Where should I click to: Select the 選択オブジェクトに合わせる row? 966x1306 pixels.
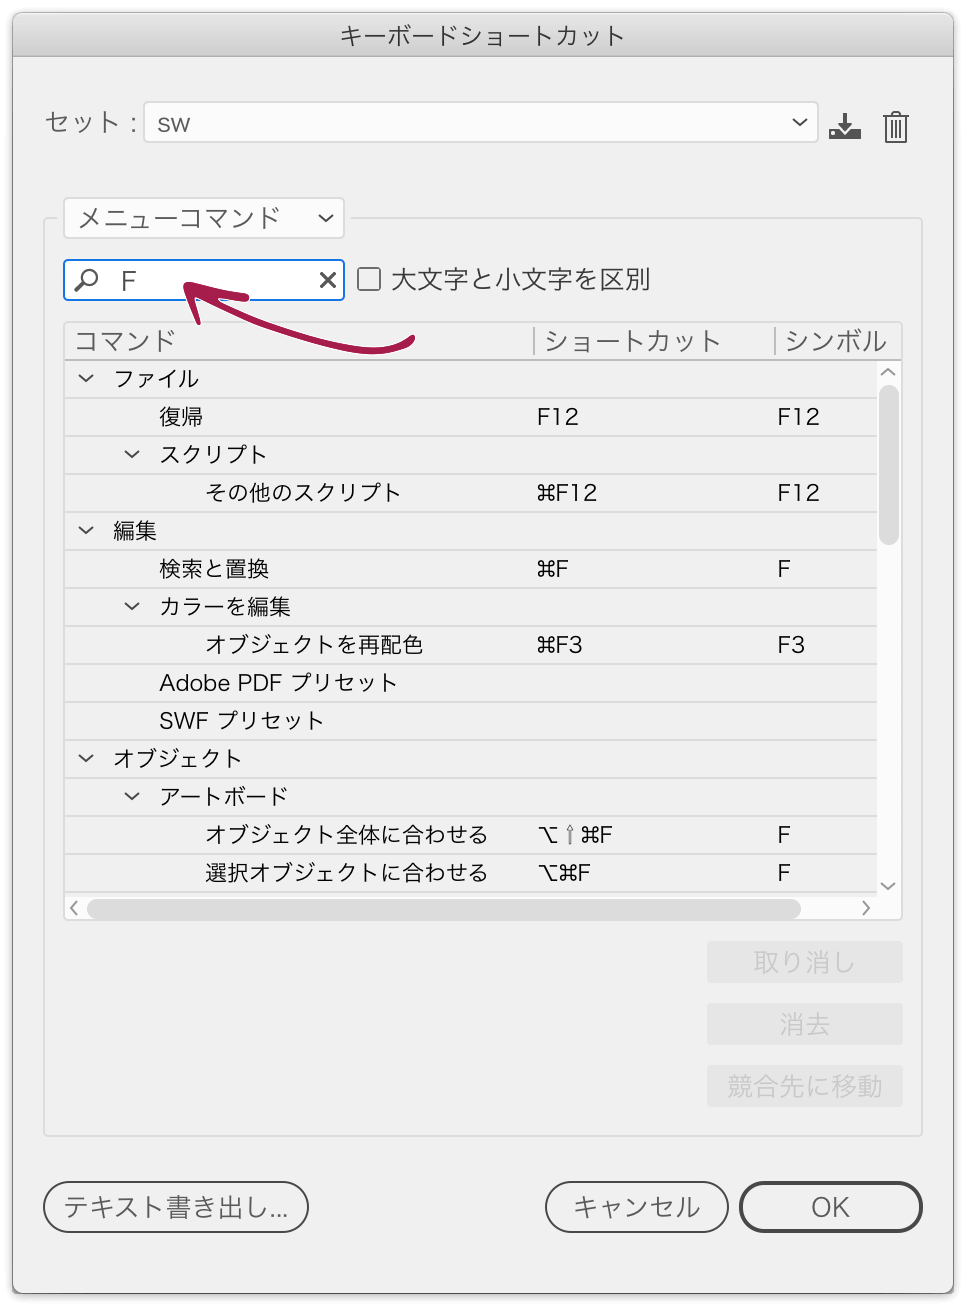coord(471,873)
